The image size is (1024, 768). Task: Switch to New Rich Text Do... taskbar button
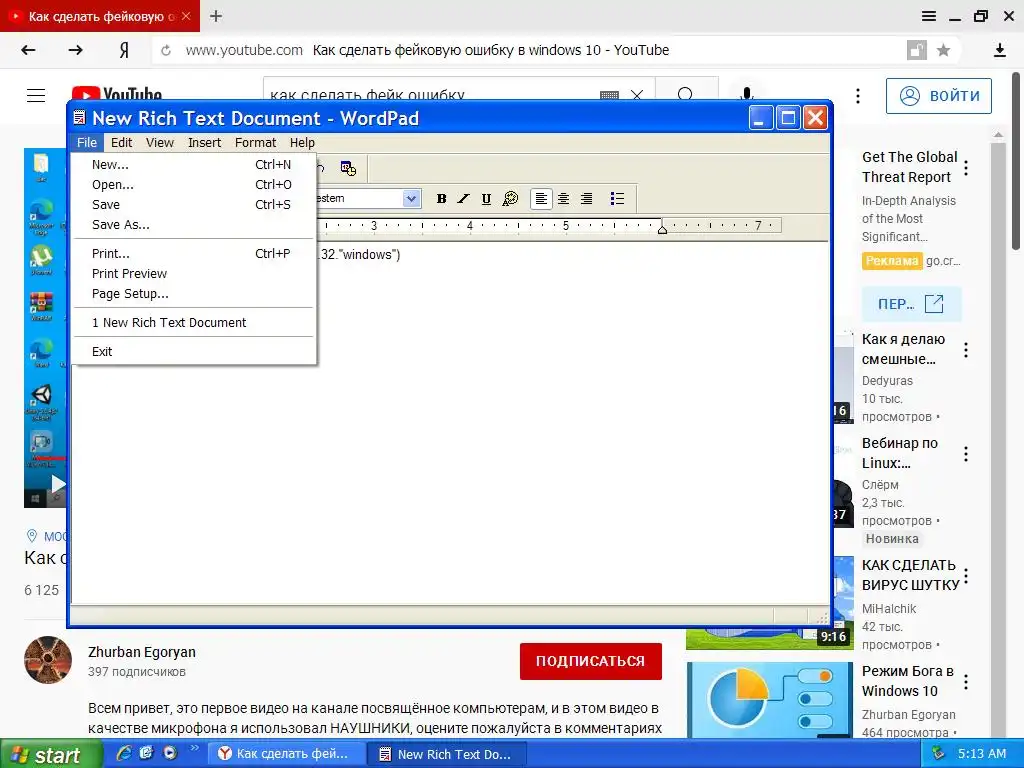point(447,754)
